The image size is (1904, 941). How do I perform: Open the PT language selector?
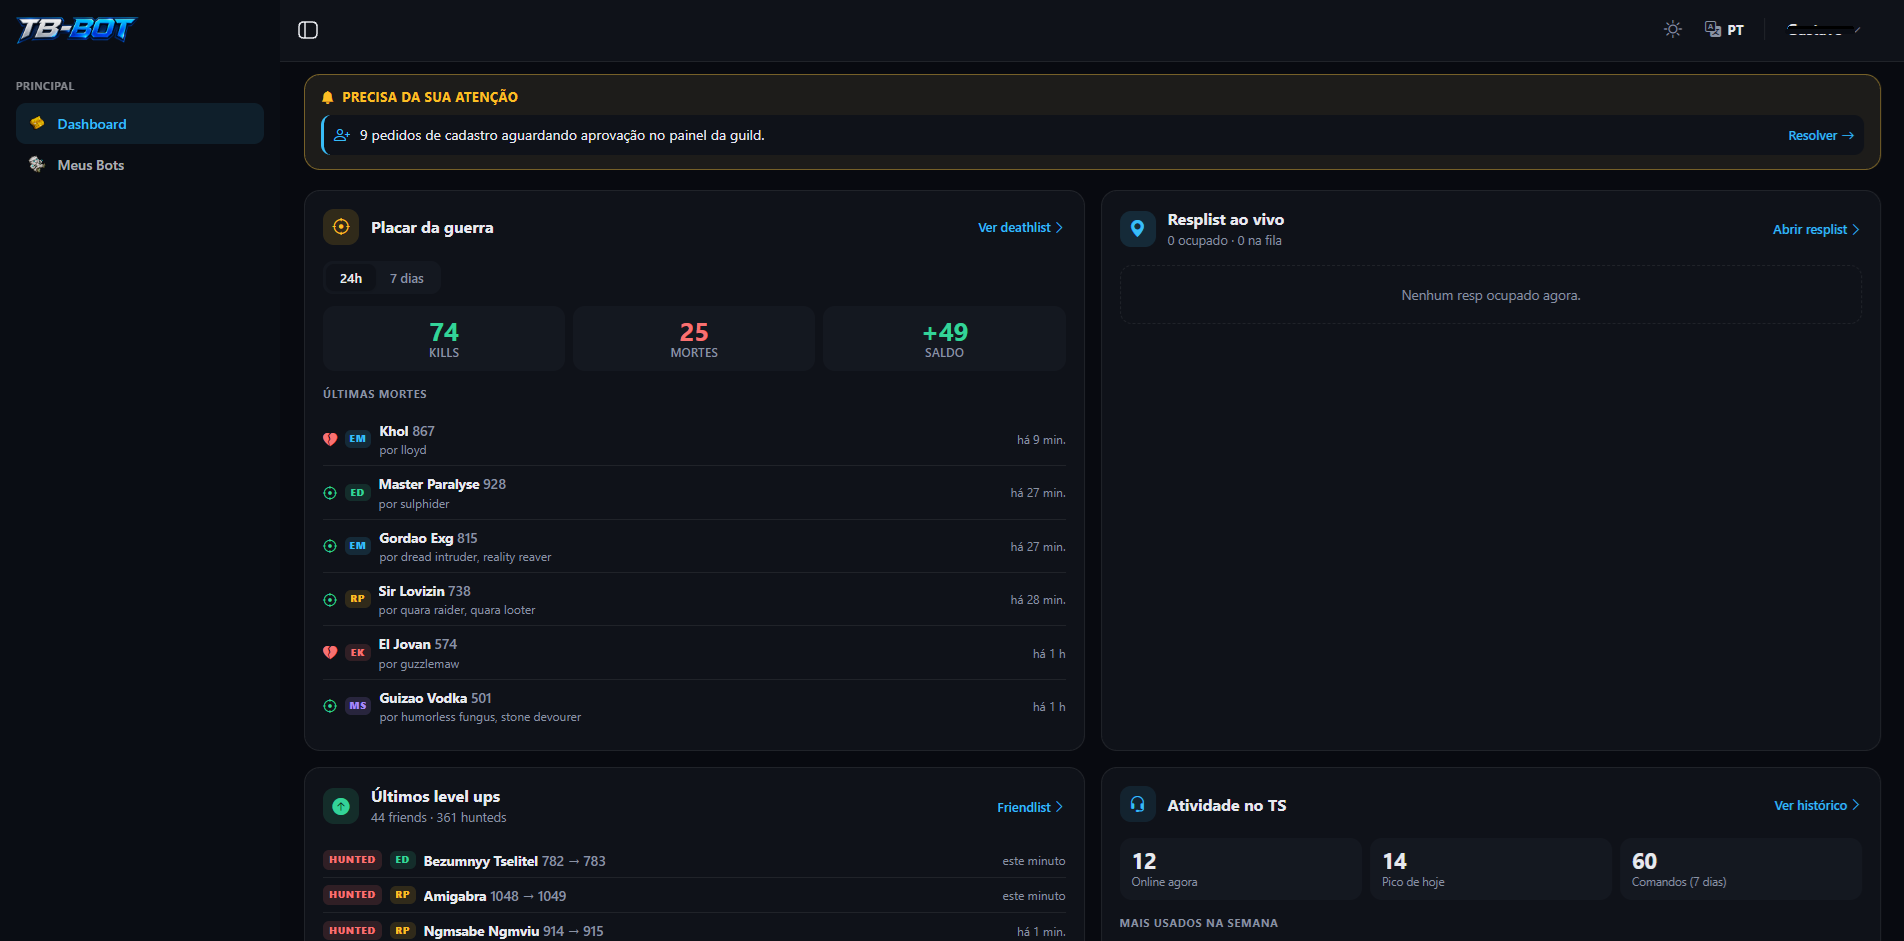1724,30
